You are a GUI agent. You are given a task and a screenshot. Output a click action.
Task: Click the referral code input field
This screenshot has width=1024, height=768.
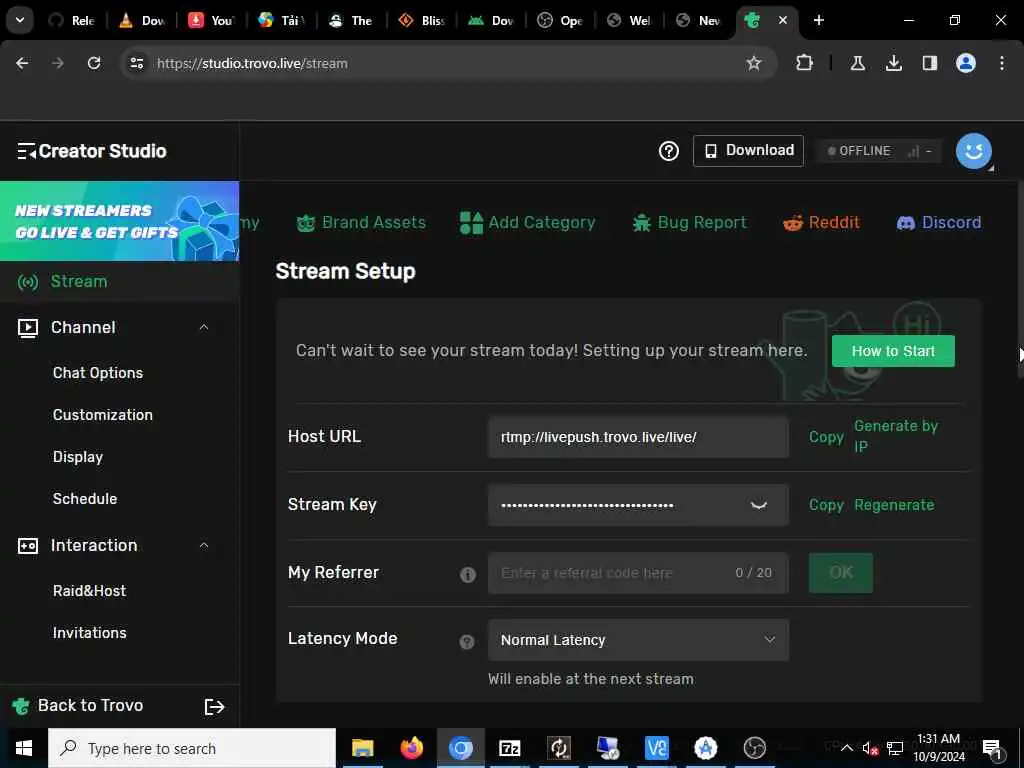(638, 573)
